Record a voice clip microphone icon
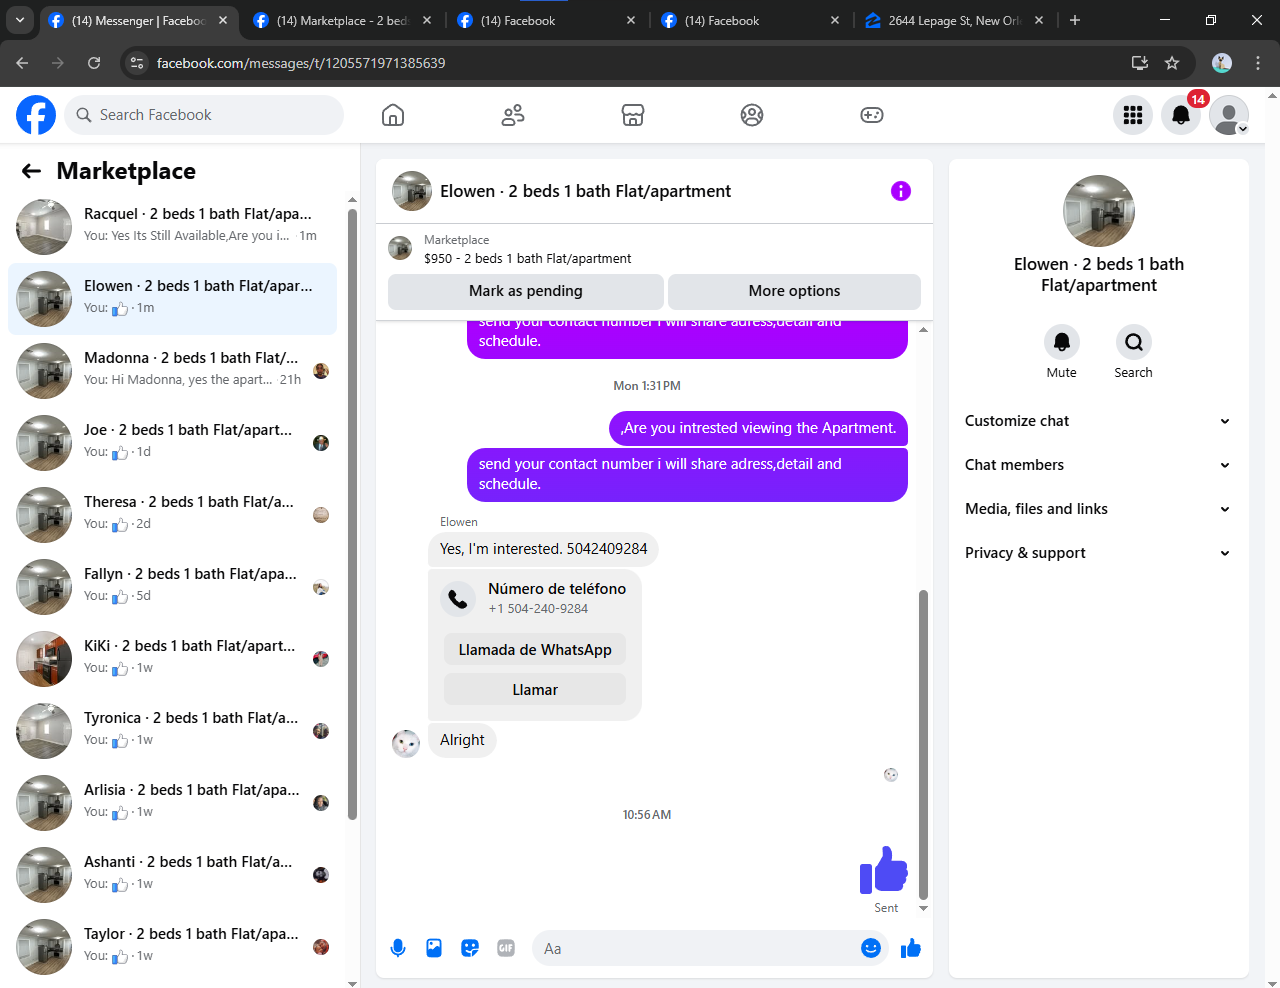 pyautogui.click(x=398, y=948)
